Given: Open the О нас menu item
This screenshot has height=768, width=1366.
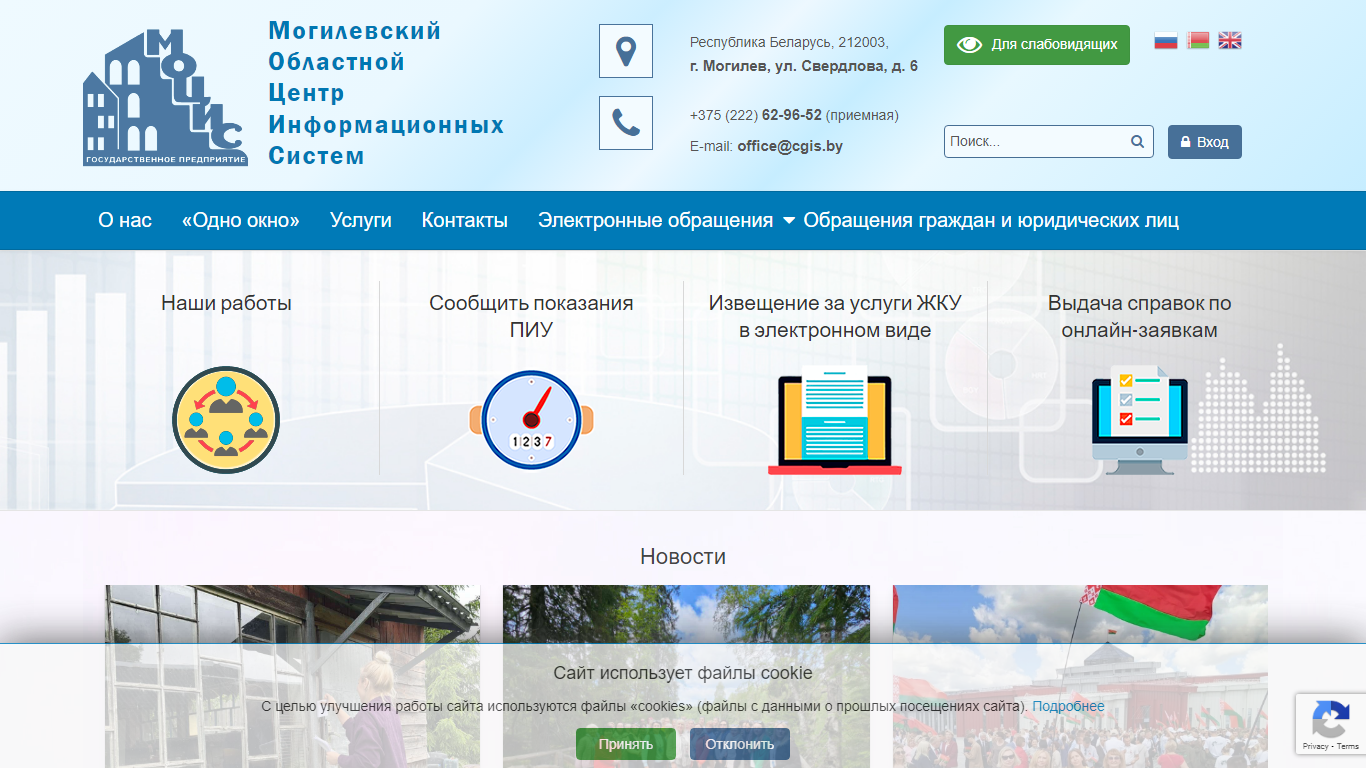Looking at the screenshot, I should click(x=125, y=220).
